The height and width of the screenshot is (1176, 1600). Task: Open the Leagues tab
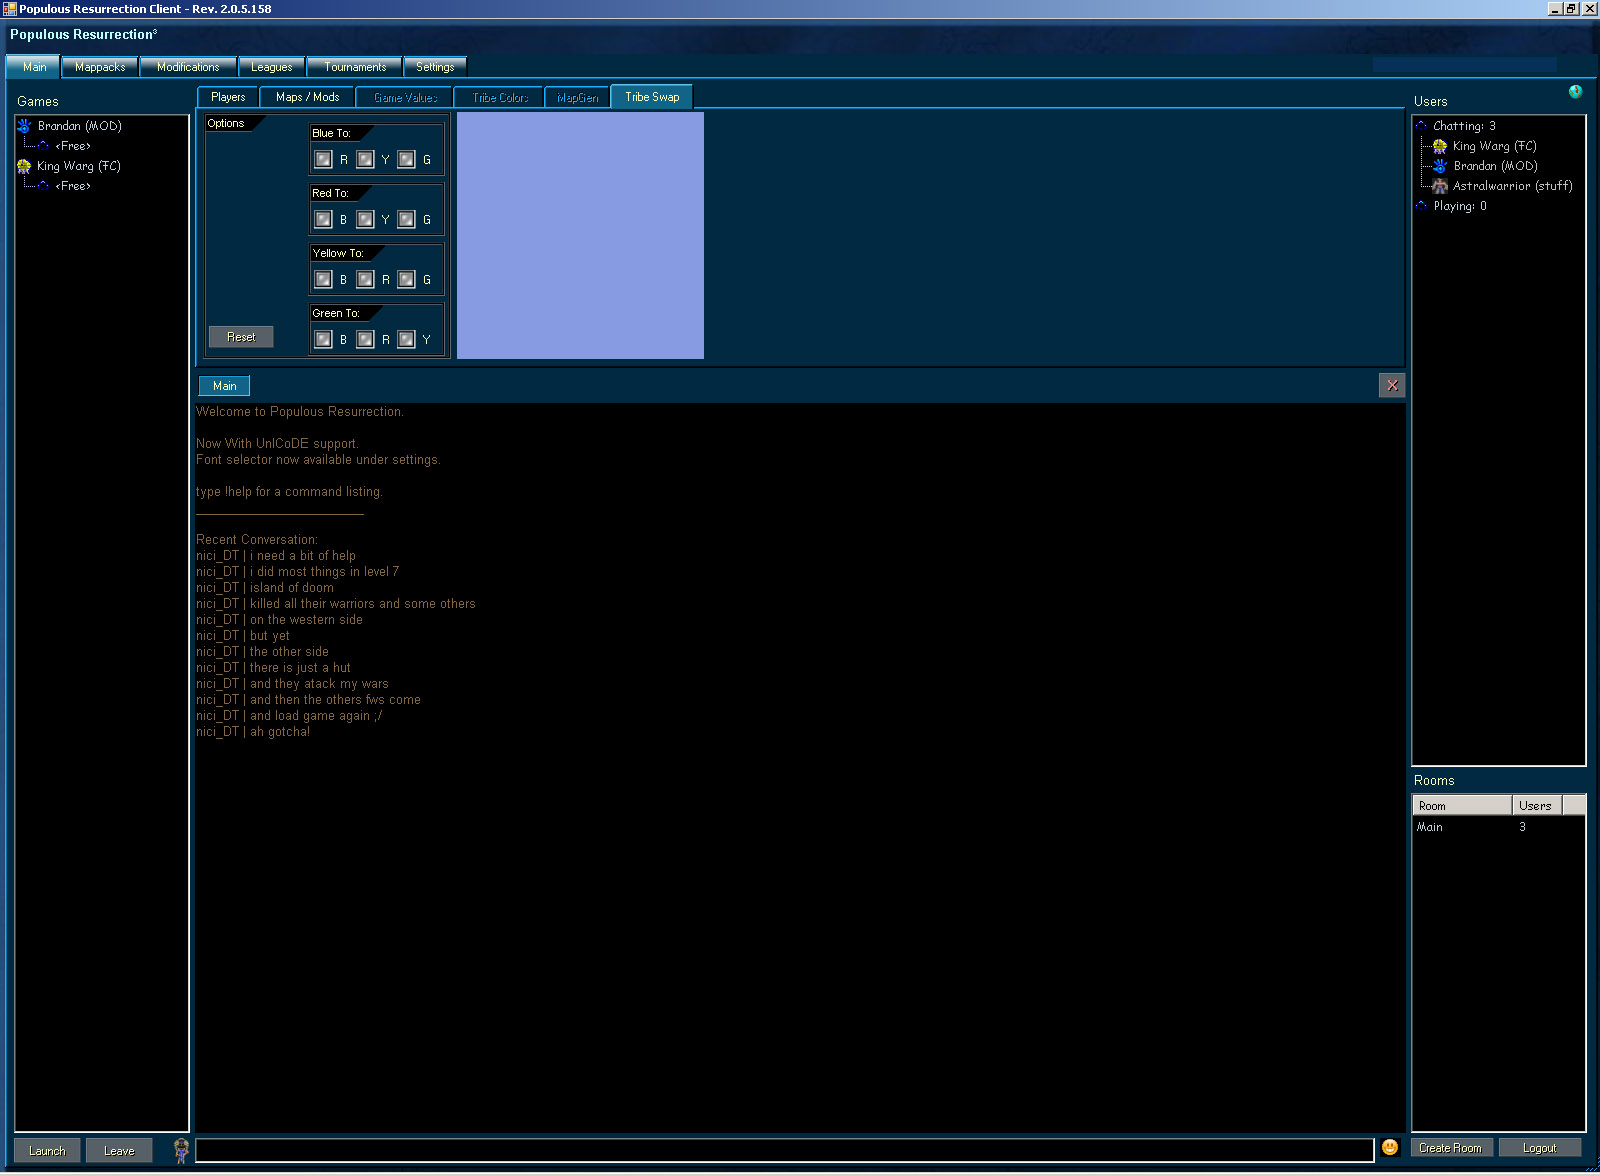click(272, 67)
